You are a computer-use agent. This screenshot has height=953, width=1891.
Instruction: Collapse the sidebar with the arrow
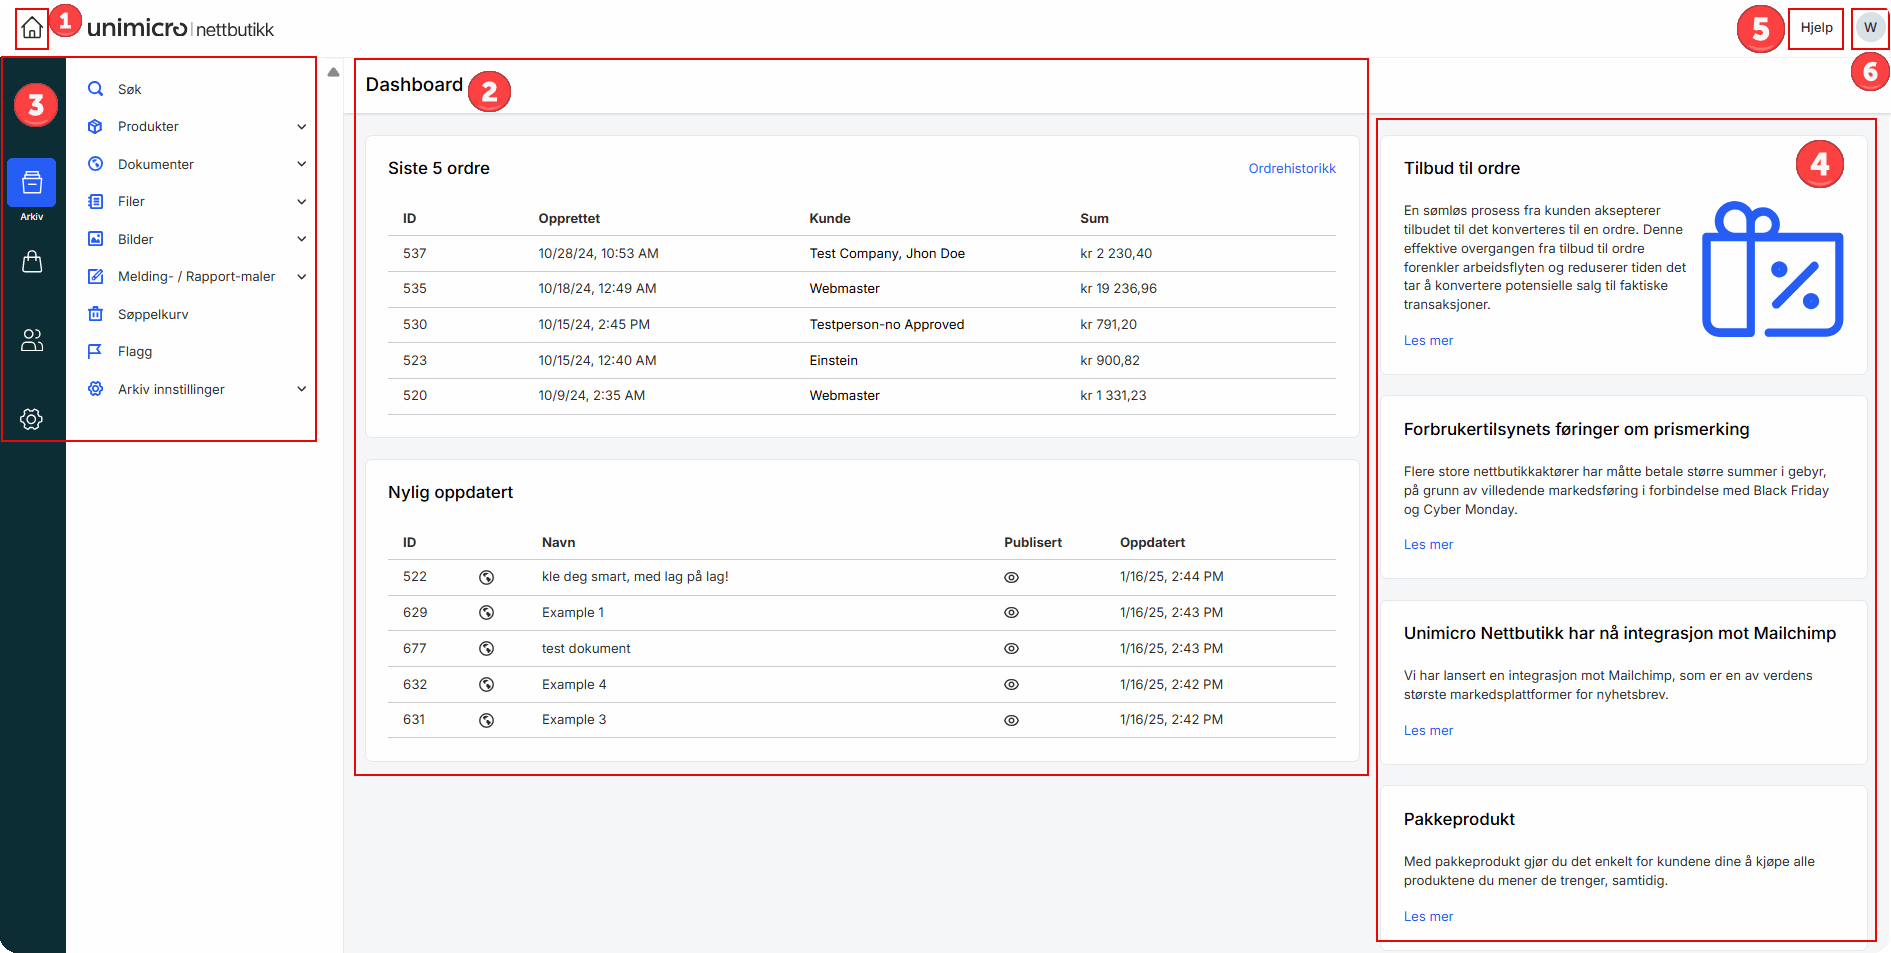[x=333, y=71]
